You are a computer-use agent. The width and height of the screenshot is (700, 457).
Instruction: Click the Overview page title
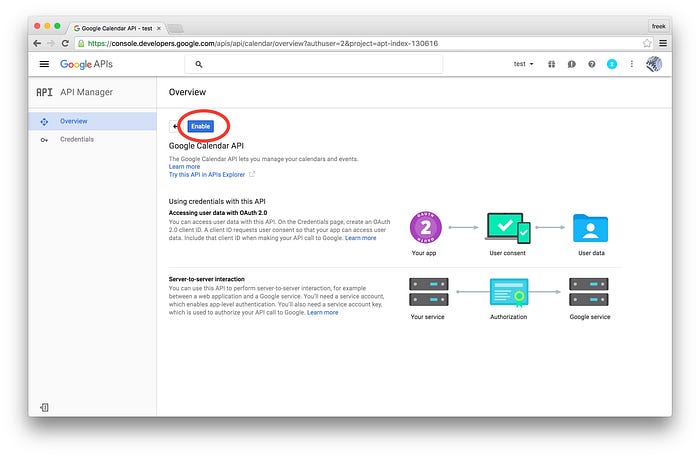(188, 92)
